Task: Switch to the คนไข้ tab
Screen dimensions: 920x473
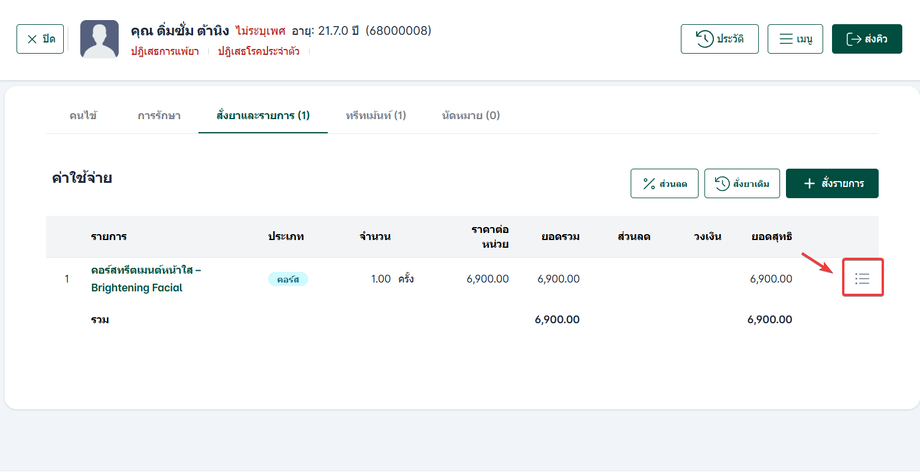Action: [x=83, y=116]
